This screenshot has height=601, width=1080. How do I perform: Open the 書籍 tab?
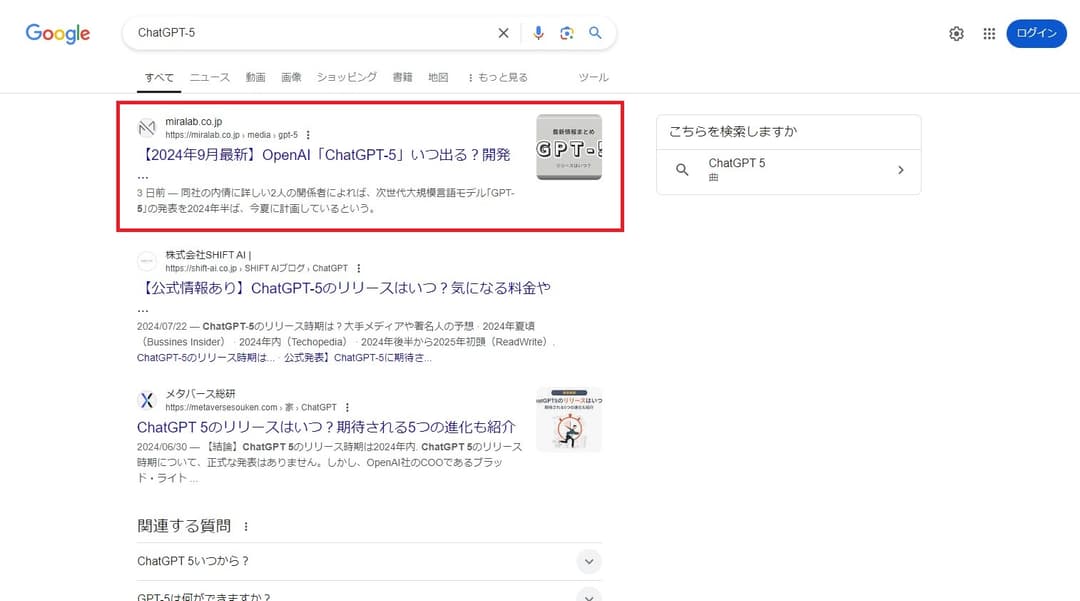pyautogui.click(x=402, y=77)
